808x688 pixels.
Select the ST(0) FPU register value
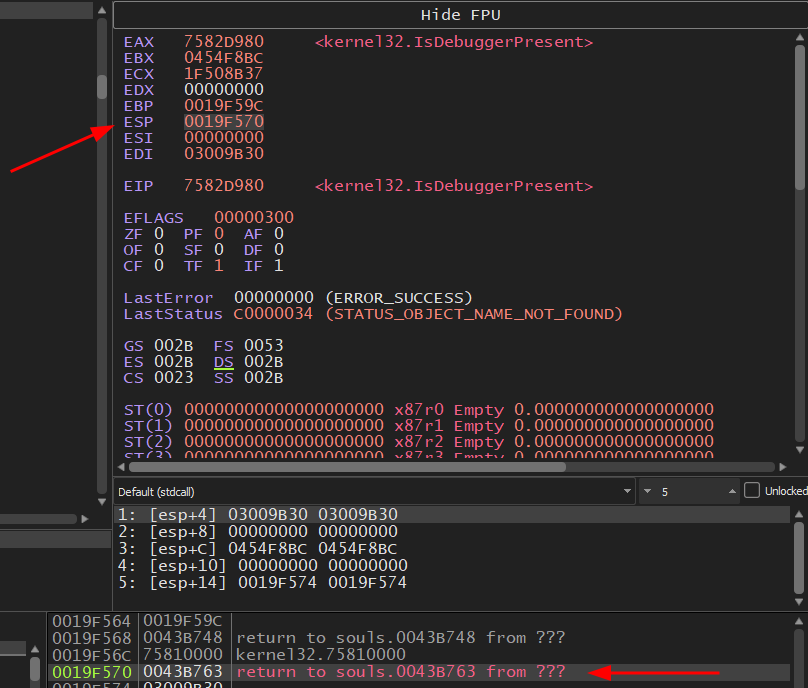[x=283, y=410]
